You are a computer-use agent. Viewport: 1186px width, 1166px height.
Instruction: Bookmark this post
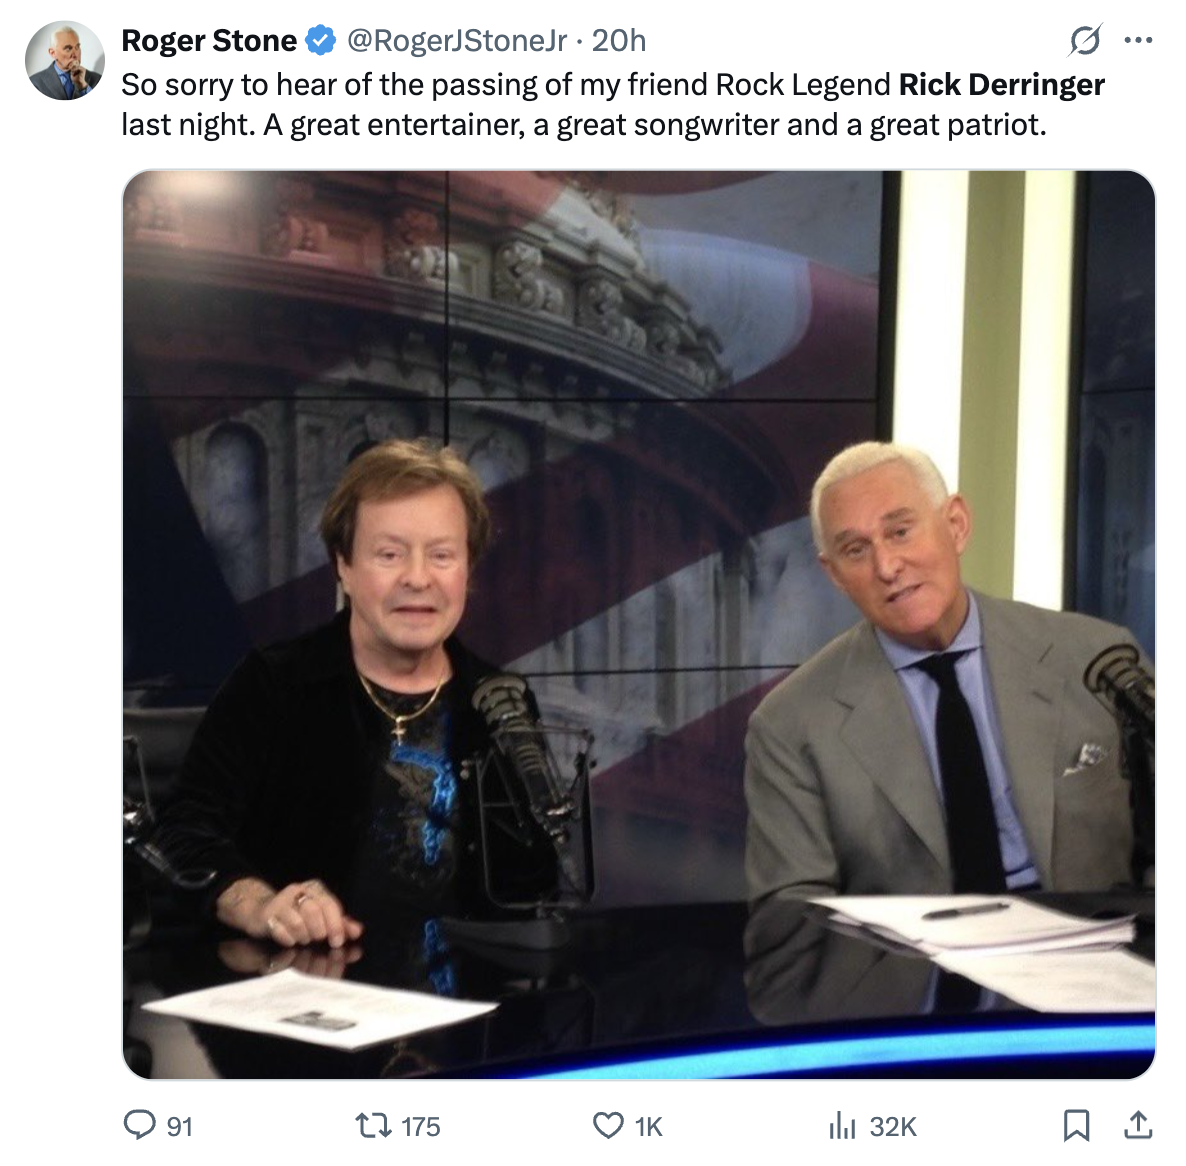(x=1076, y=1125)
